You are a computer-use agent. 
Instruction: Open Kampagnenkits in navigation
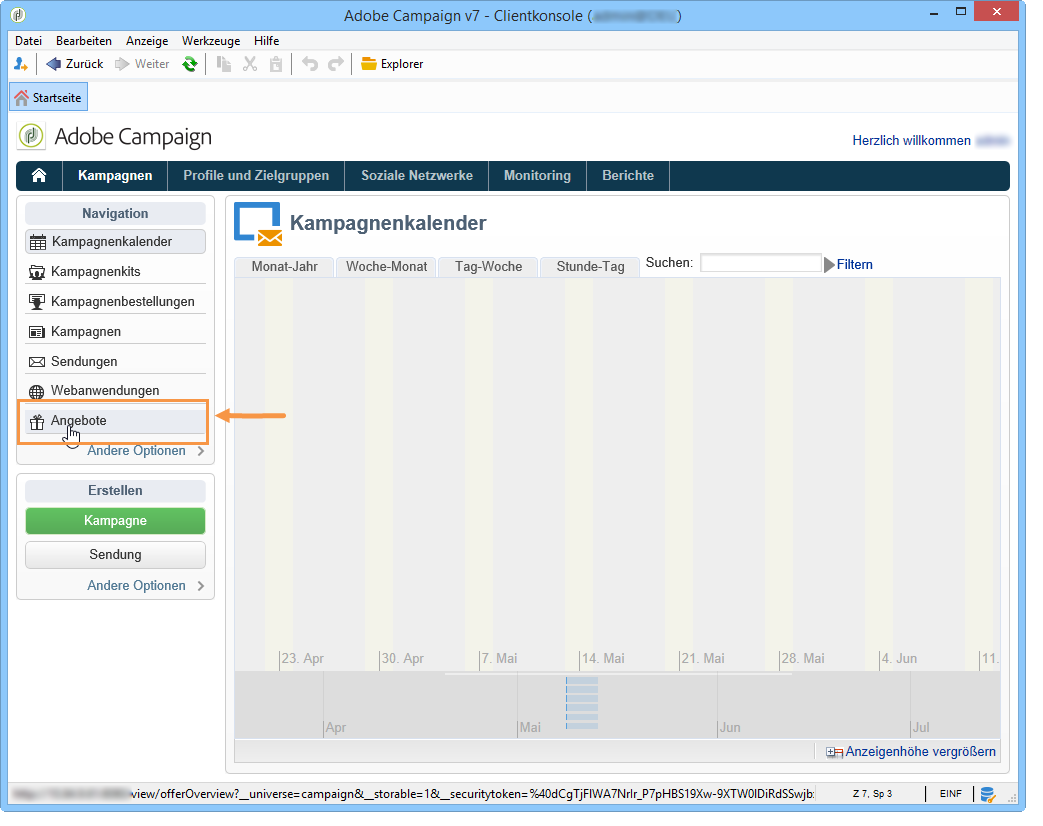(x=115, y=271)
